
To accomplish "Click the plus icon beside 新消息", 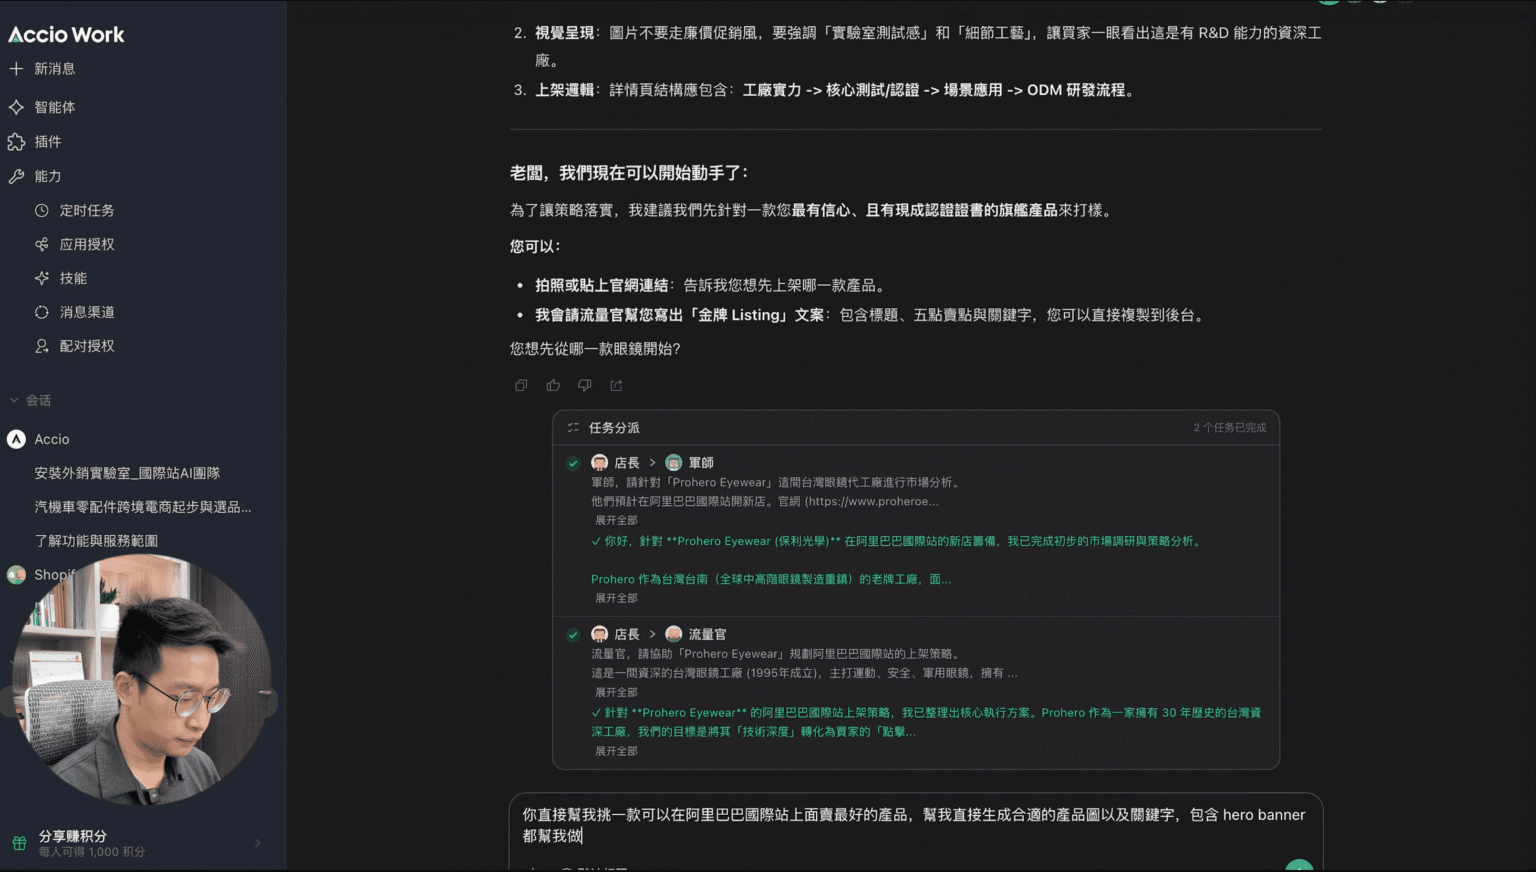I will (x=16, y=69).
